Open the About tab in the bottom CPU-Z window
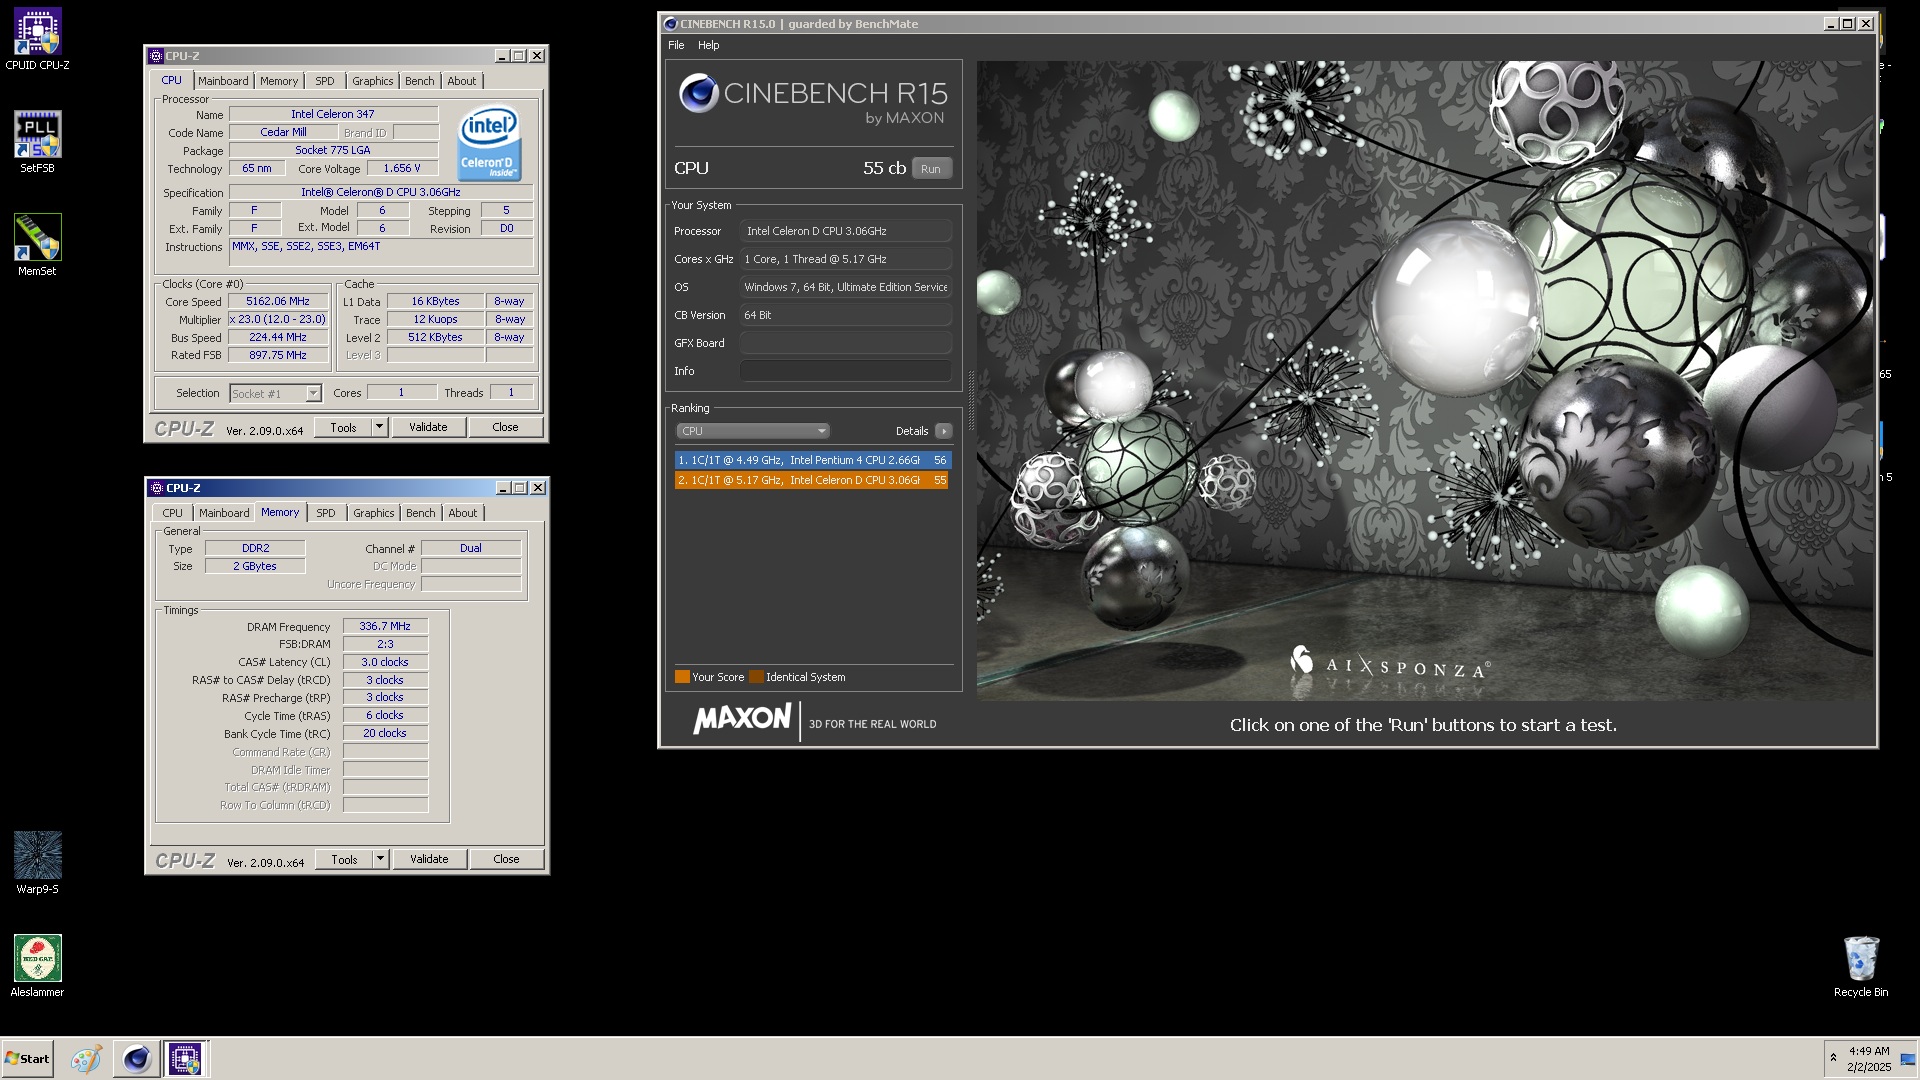This screenshot has height=1080, width=1920. pyautogui.click(x=463, y=513)
